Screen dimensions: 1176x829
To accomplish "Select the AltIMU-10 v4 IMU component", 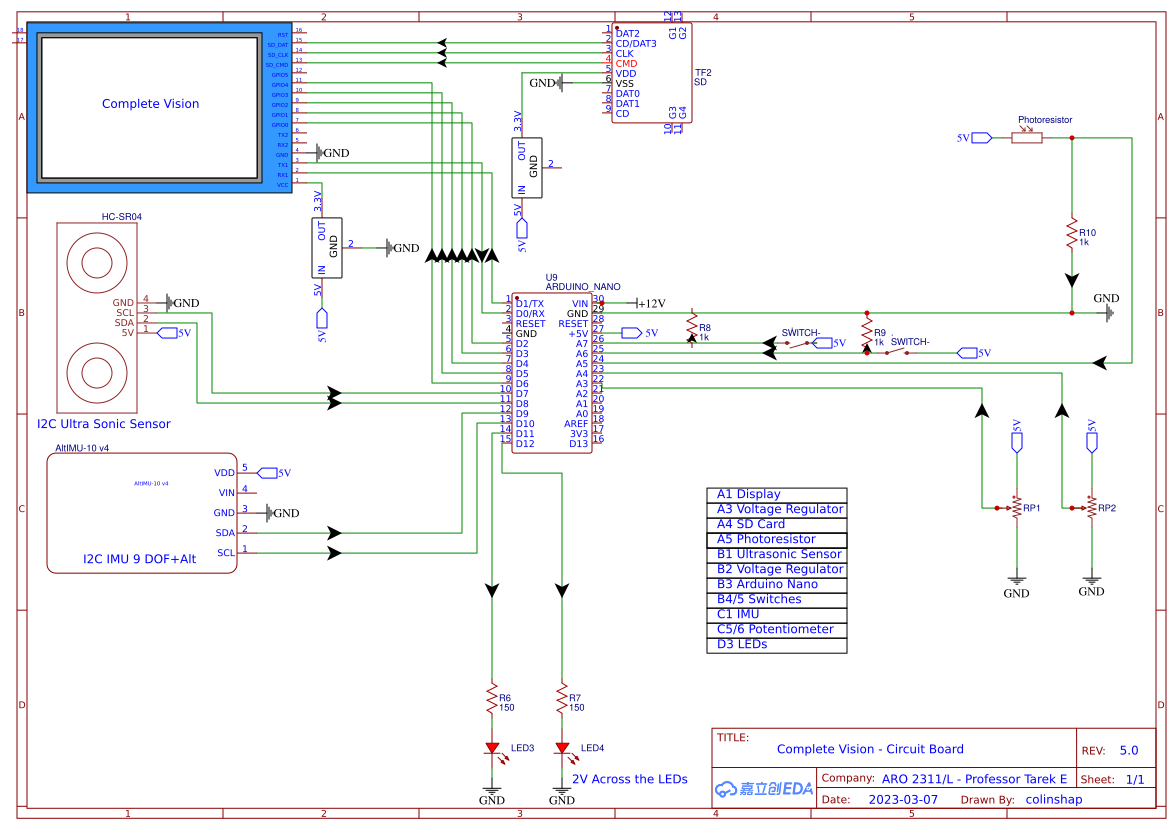I will tap(140, 512).
